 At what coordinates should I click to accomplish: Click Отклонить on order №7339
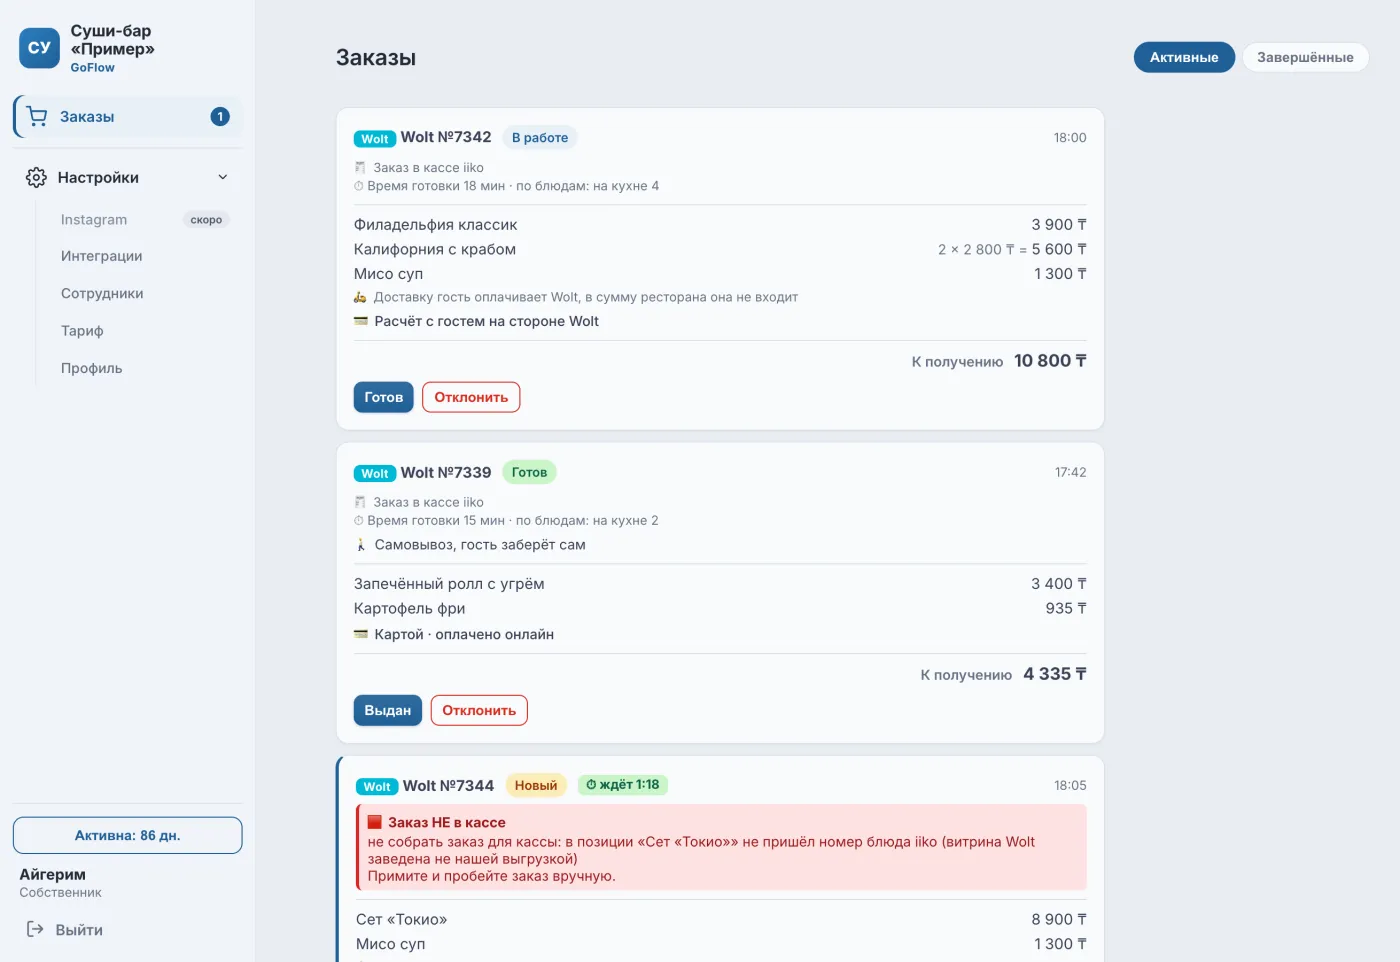point(479,710)
